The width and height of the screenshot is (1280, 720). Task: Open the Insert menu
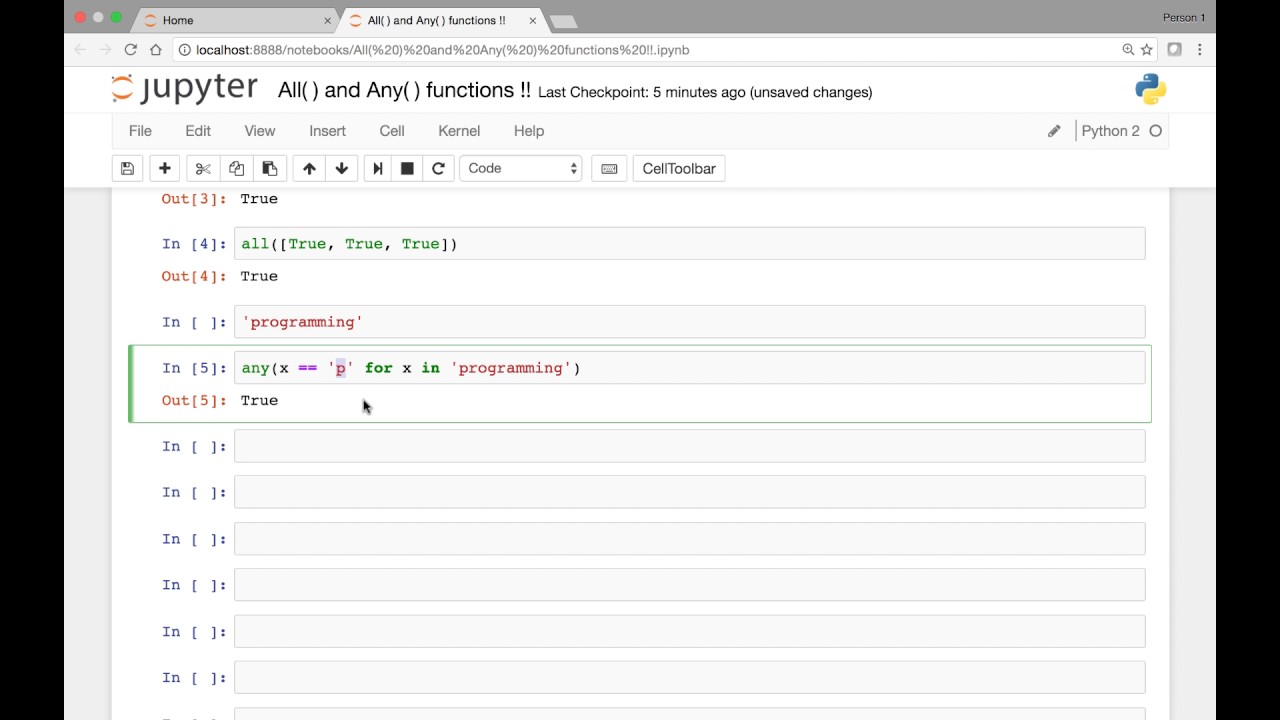(x=327, y=131)
